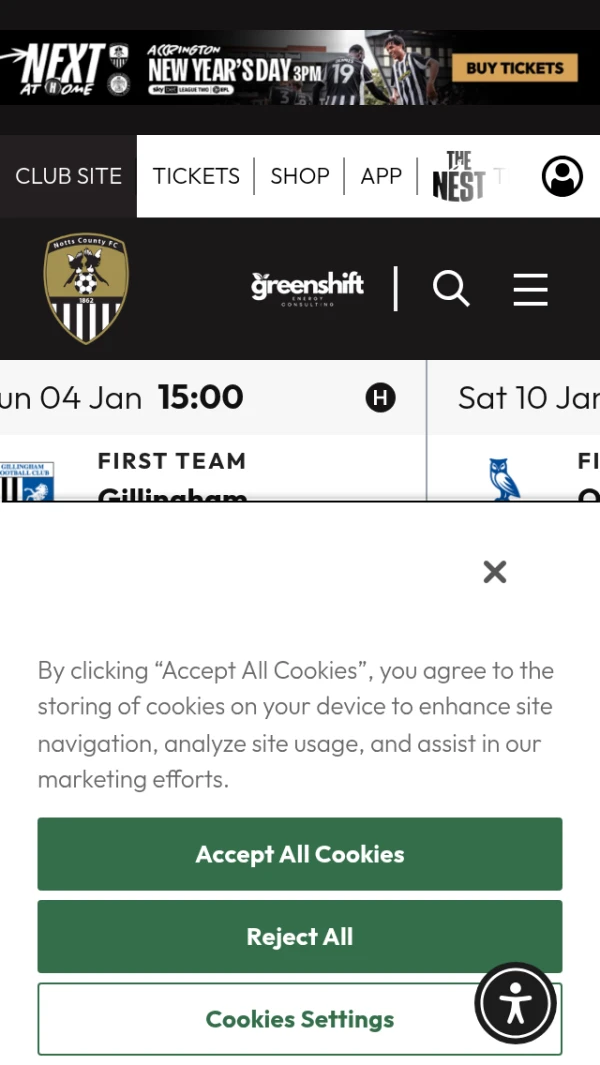
Task: Go to the Tickets menu item
Action: 196,176
